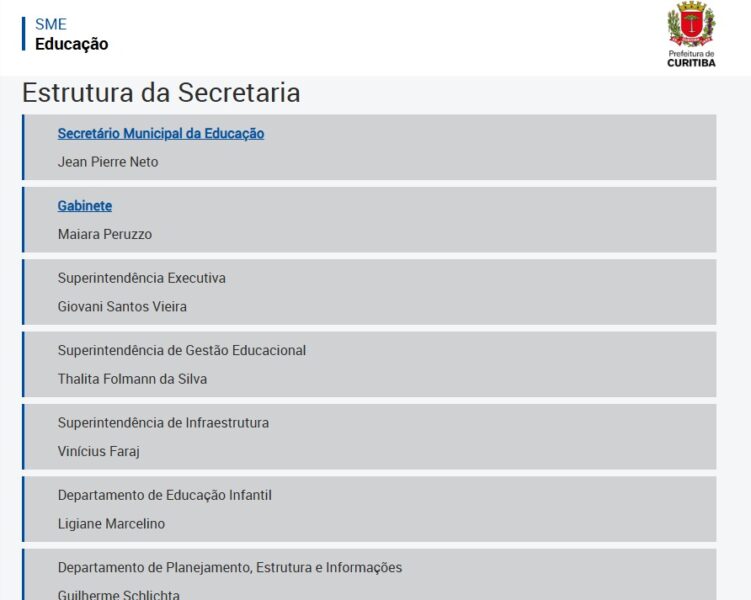751x600 pixels.
Task: Select the Superintendência de Infraestrutura entry
Action: 163,423
